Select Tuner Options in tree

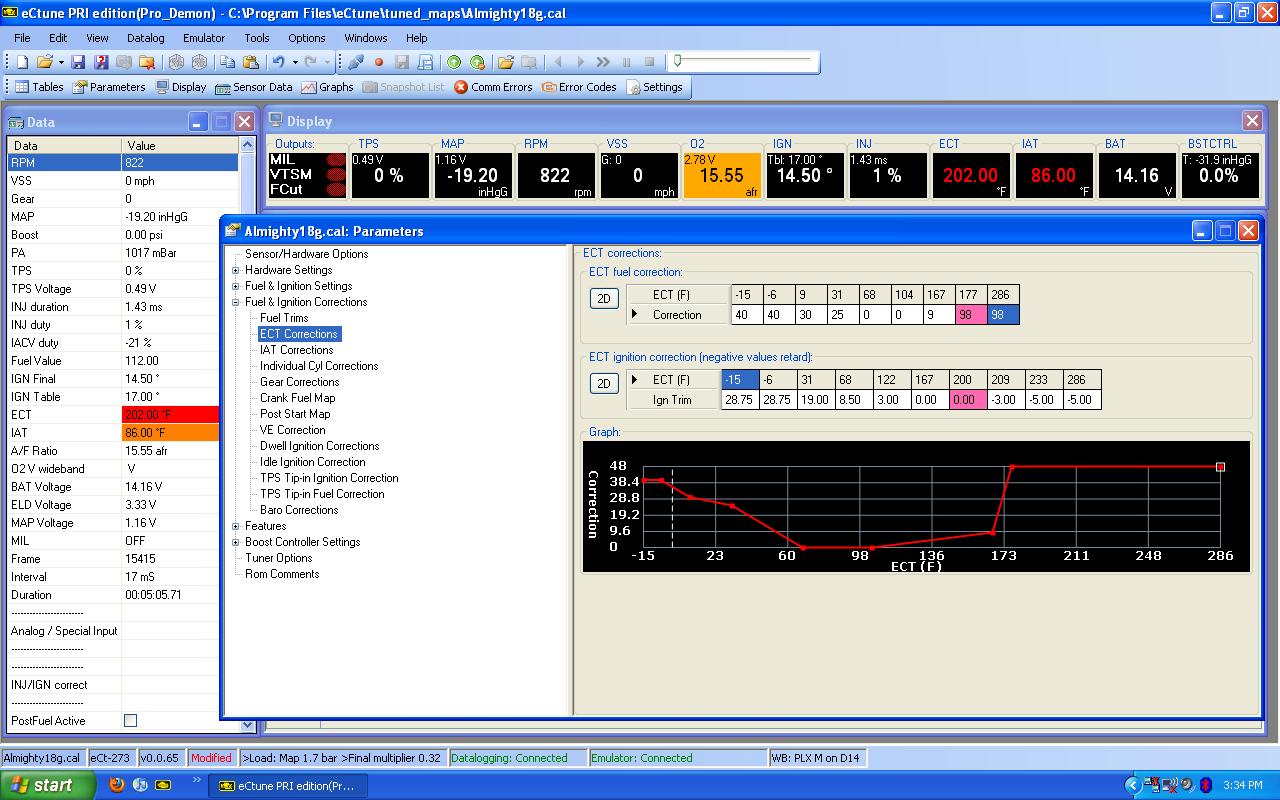[278, 558]
